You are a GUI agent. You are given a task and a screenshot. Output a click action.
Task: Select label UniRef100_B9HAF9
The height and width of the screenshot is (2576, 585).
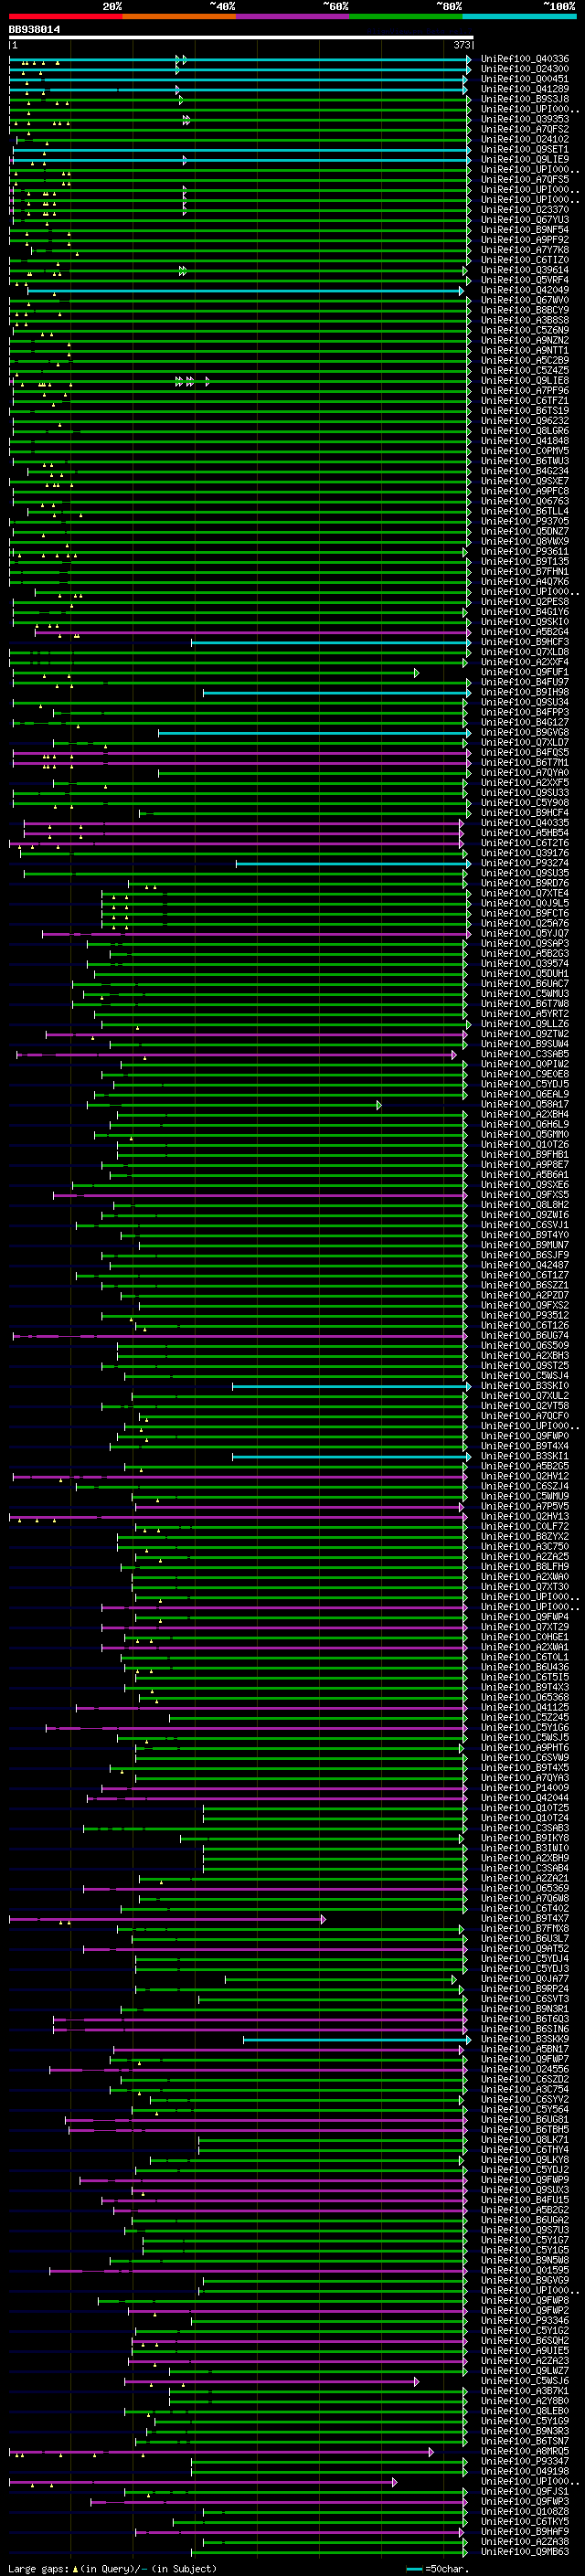pyautogui.click(x=525, y=2531)
